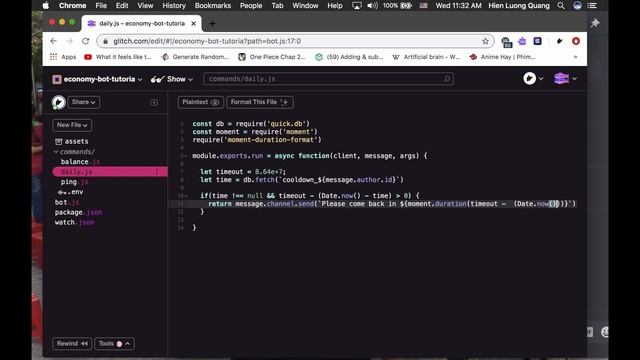
Task: Open the Apple menu
Action: 46,6
